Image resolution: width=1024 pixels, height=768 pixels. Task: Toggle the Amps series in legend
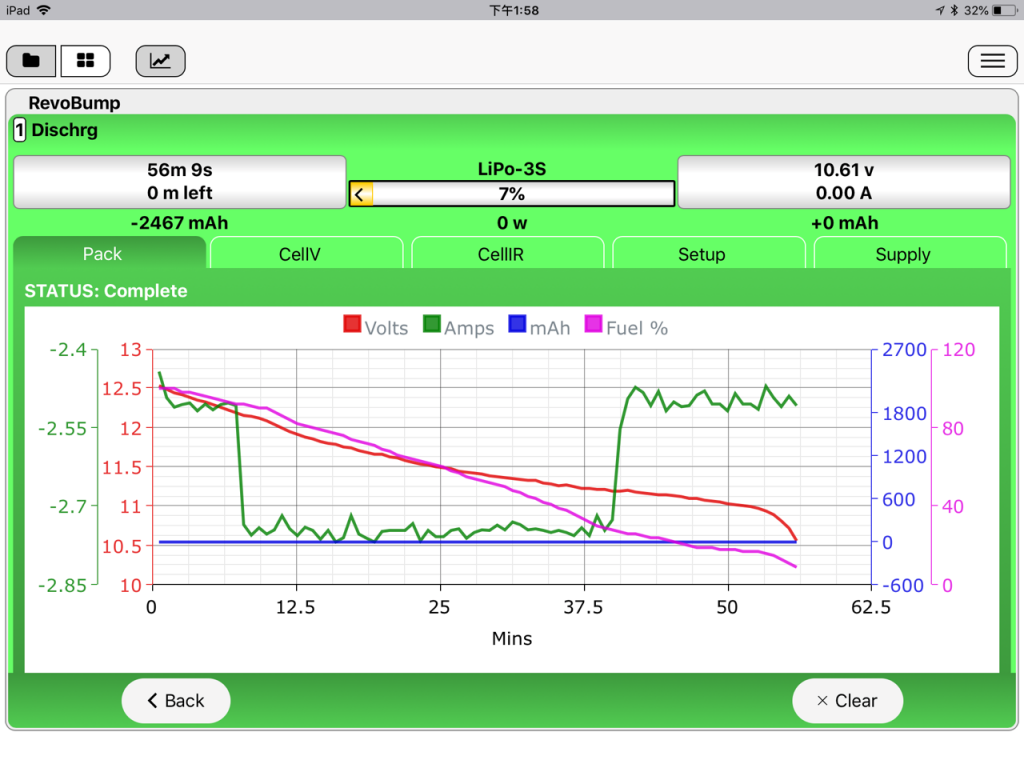(458, 326)
